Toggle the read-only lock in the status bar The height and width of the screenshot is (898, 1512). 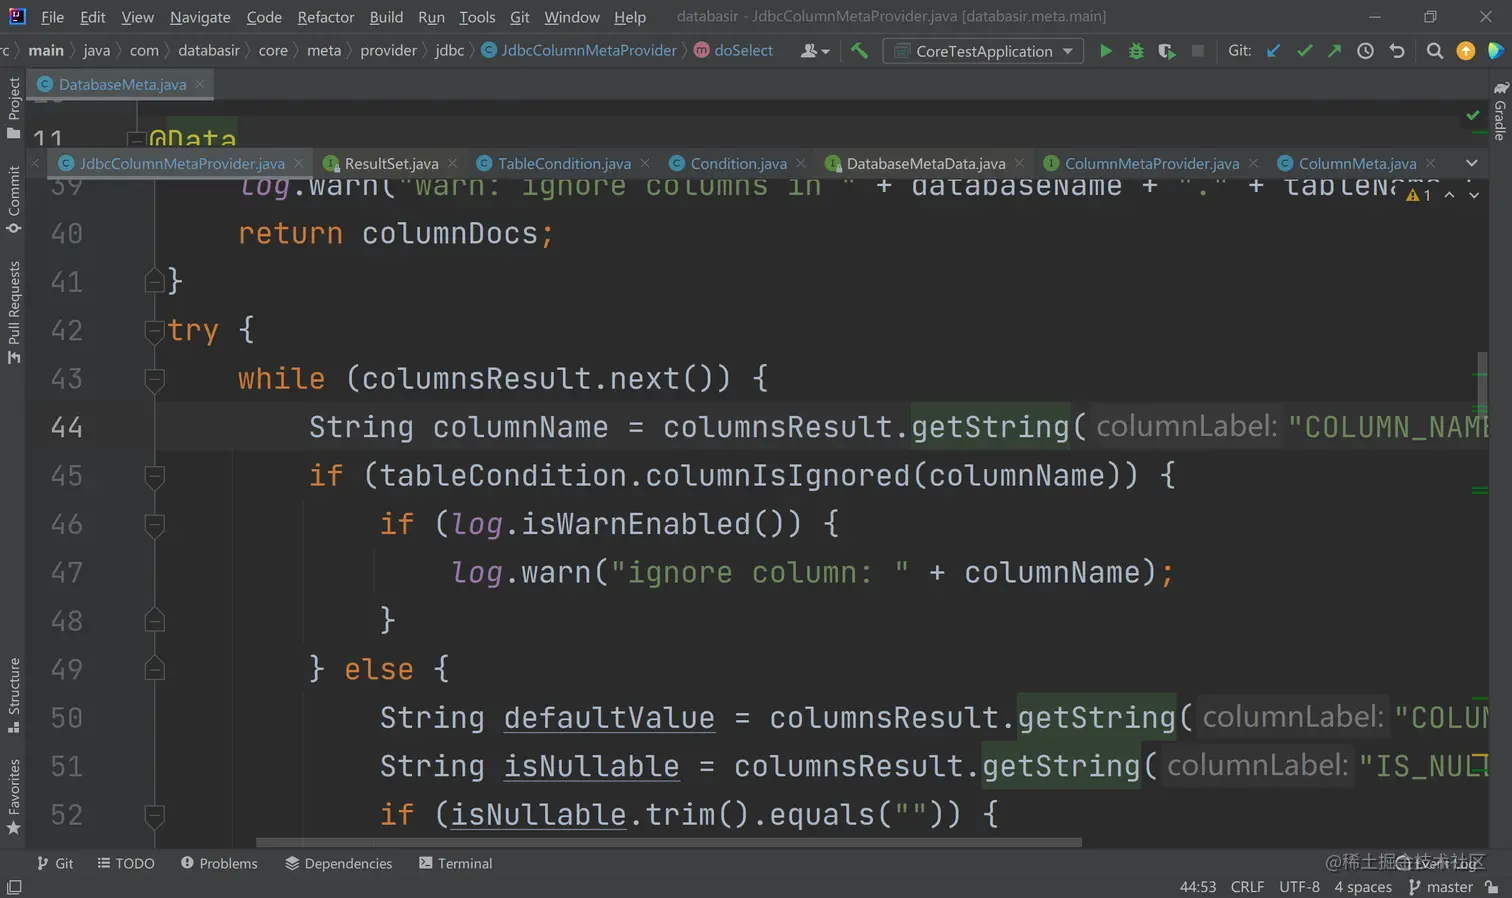click(1492, 887)
